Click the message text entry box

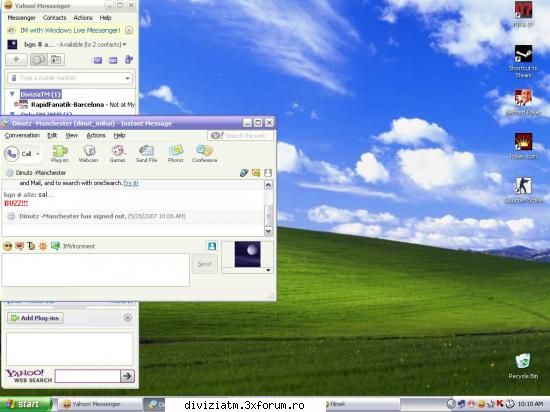(95, 270)
